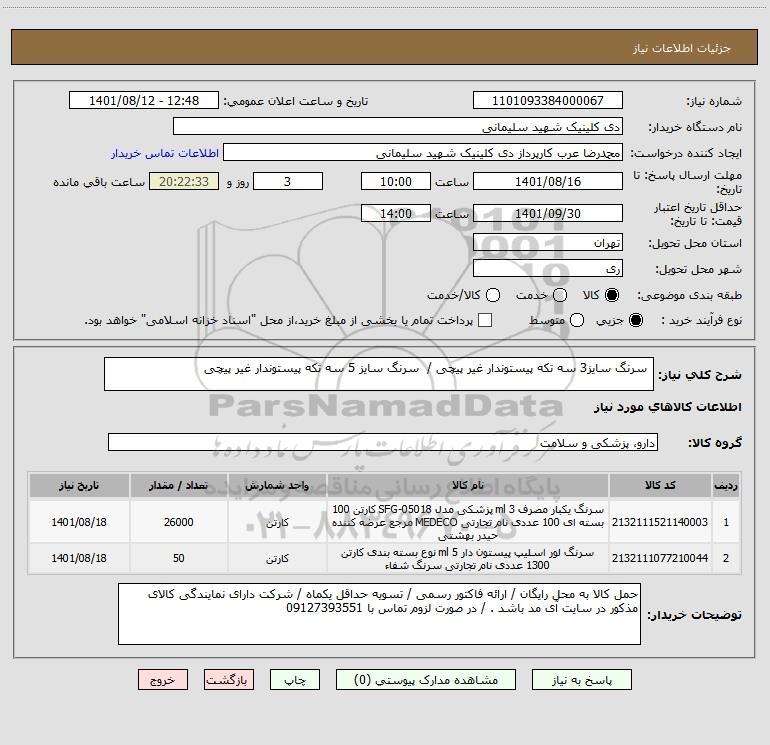770x745 pixels.
Task: Click the واحد شمارش column header
Action: (277, 485)
